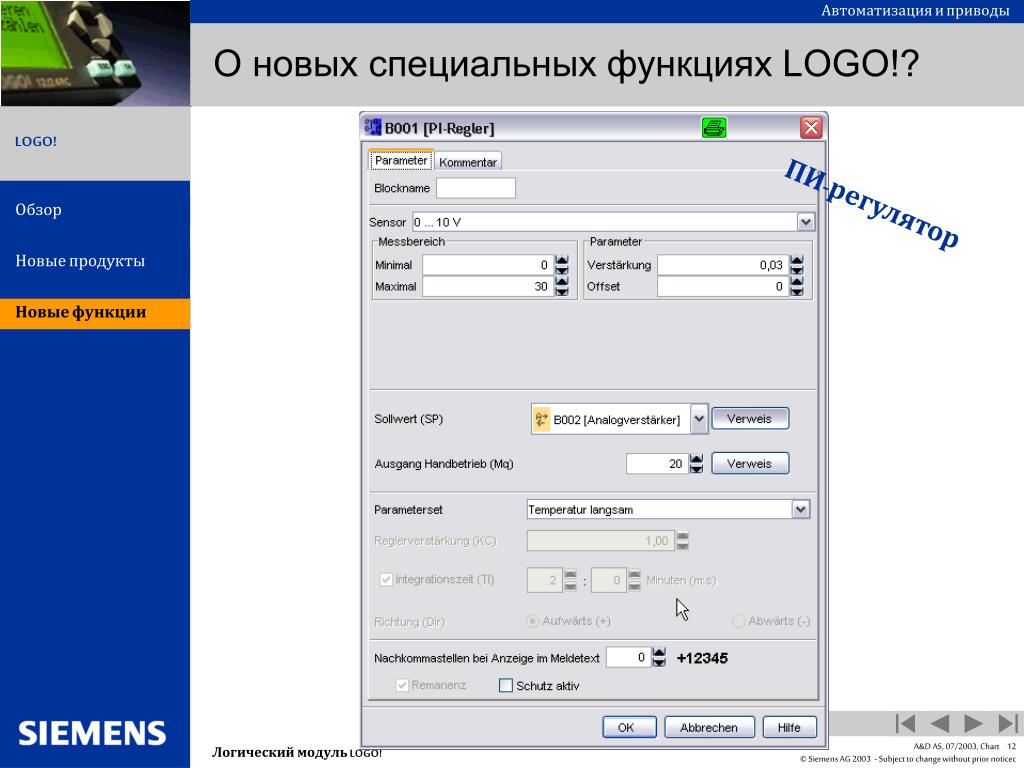
Task: Adjust Offset spinner arrows
Action: [797, 286]
